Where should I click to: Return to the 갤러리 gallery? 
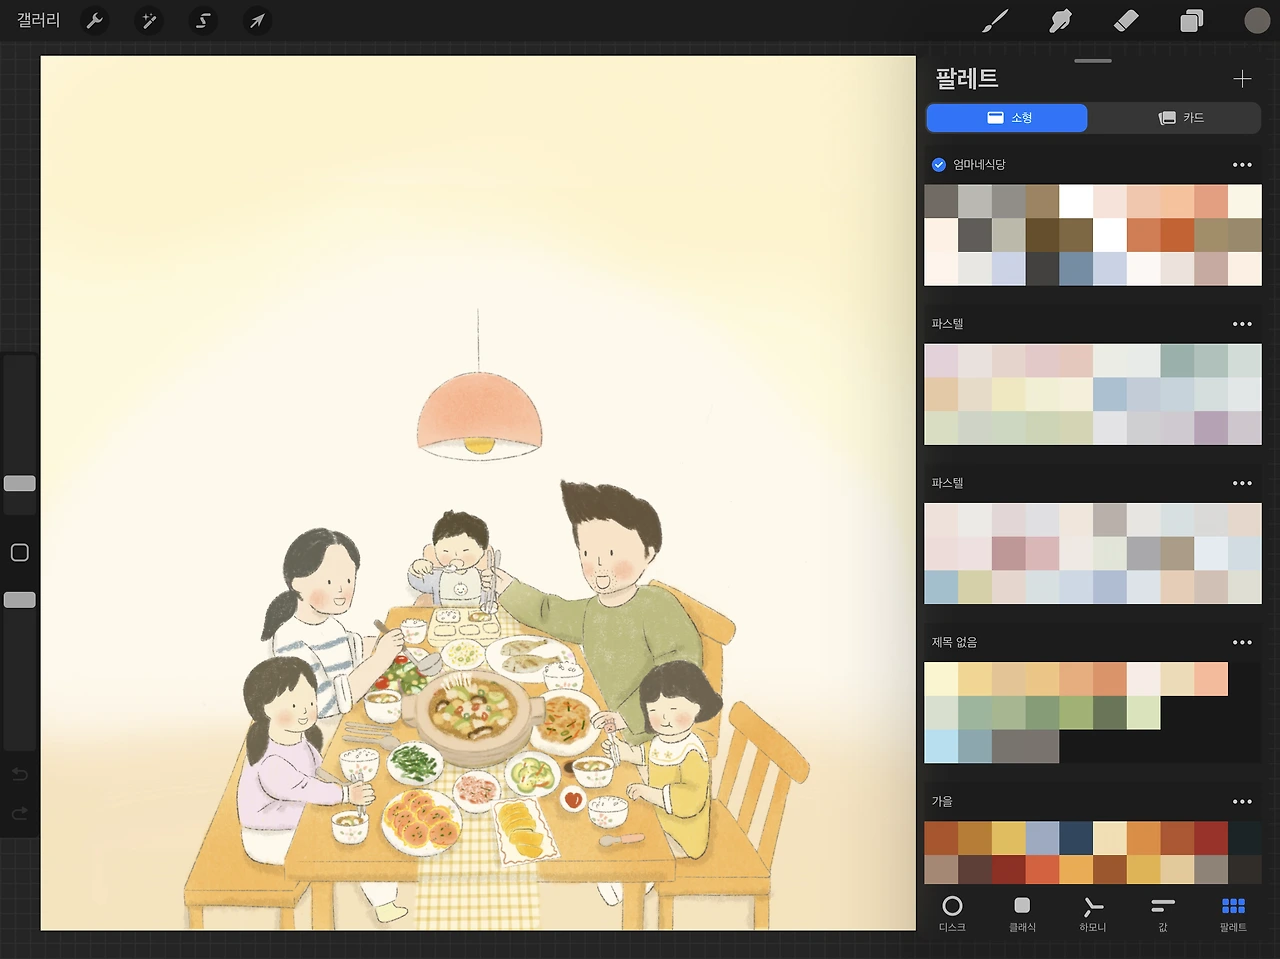[x=39, y=20]
